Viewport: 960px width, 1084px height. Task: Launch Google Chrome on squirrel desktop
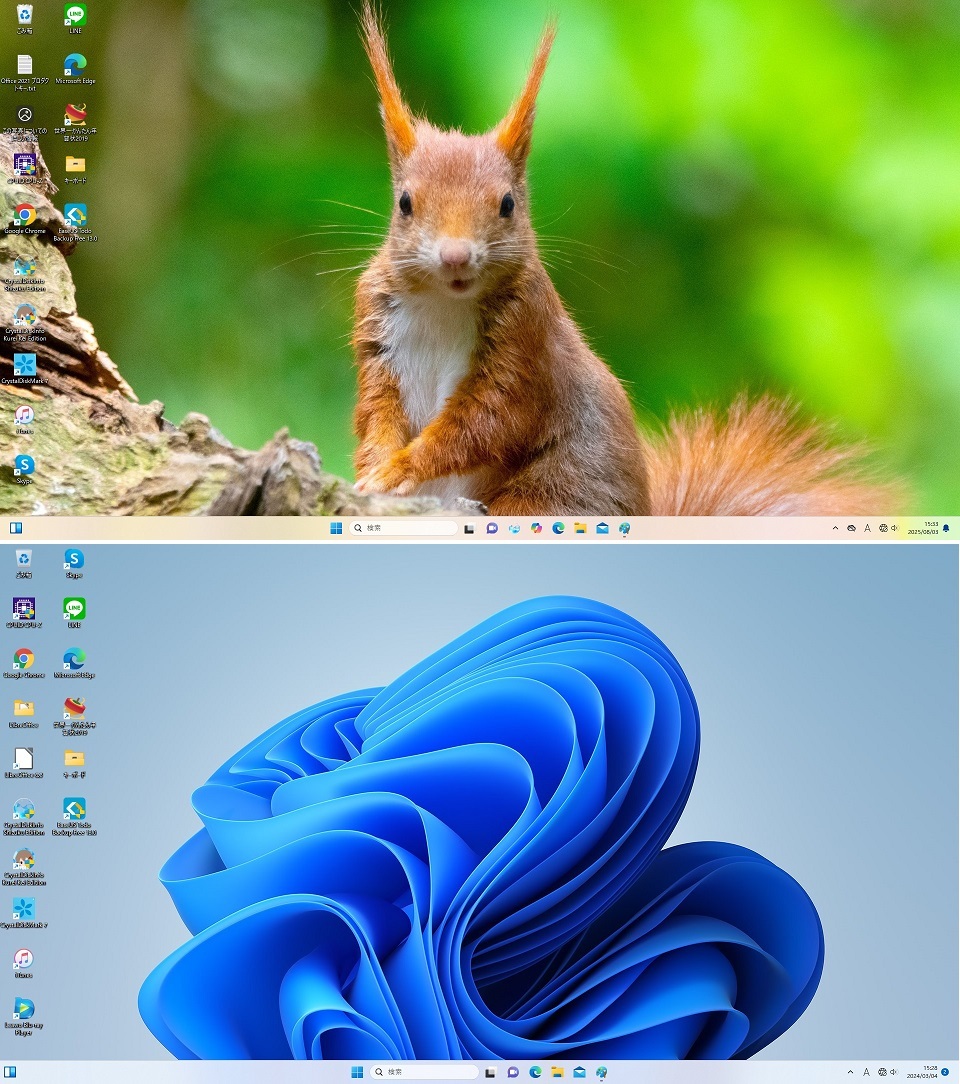pos(25,219)
